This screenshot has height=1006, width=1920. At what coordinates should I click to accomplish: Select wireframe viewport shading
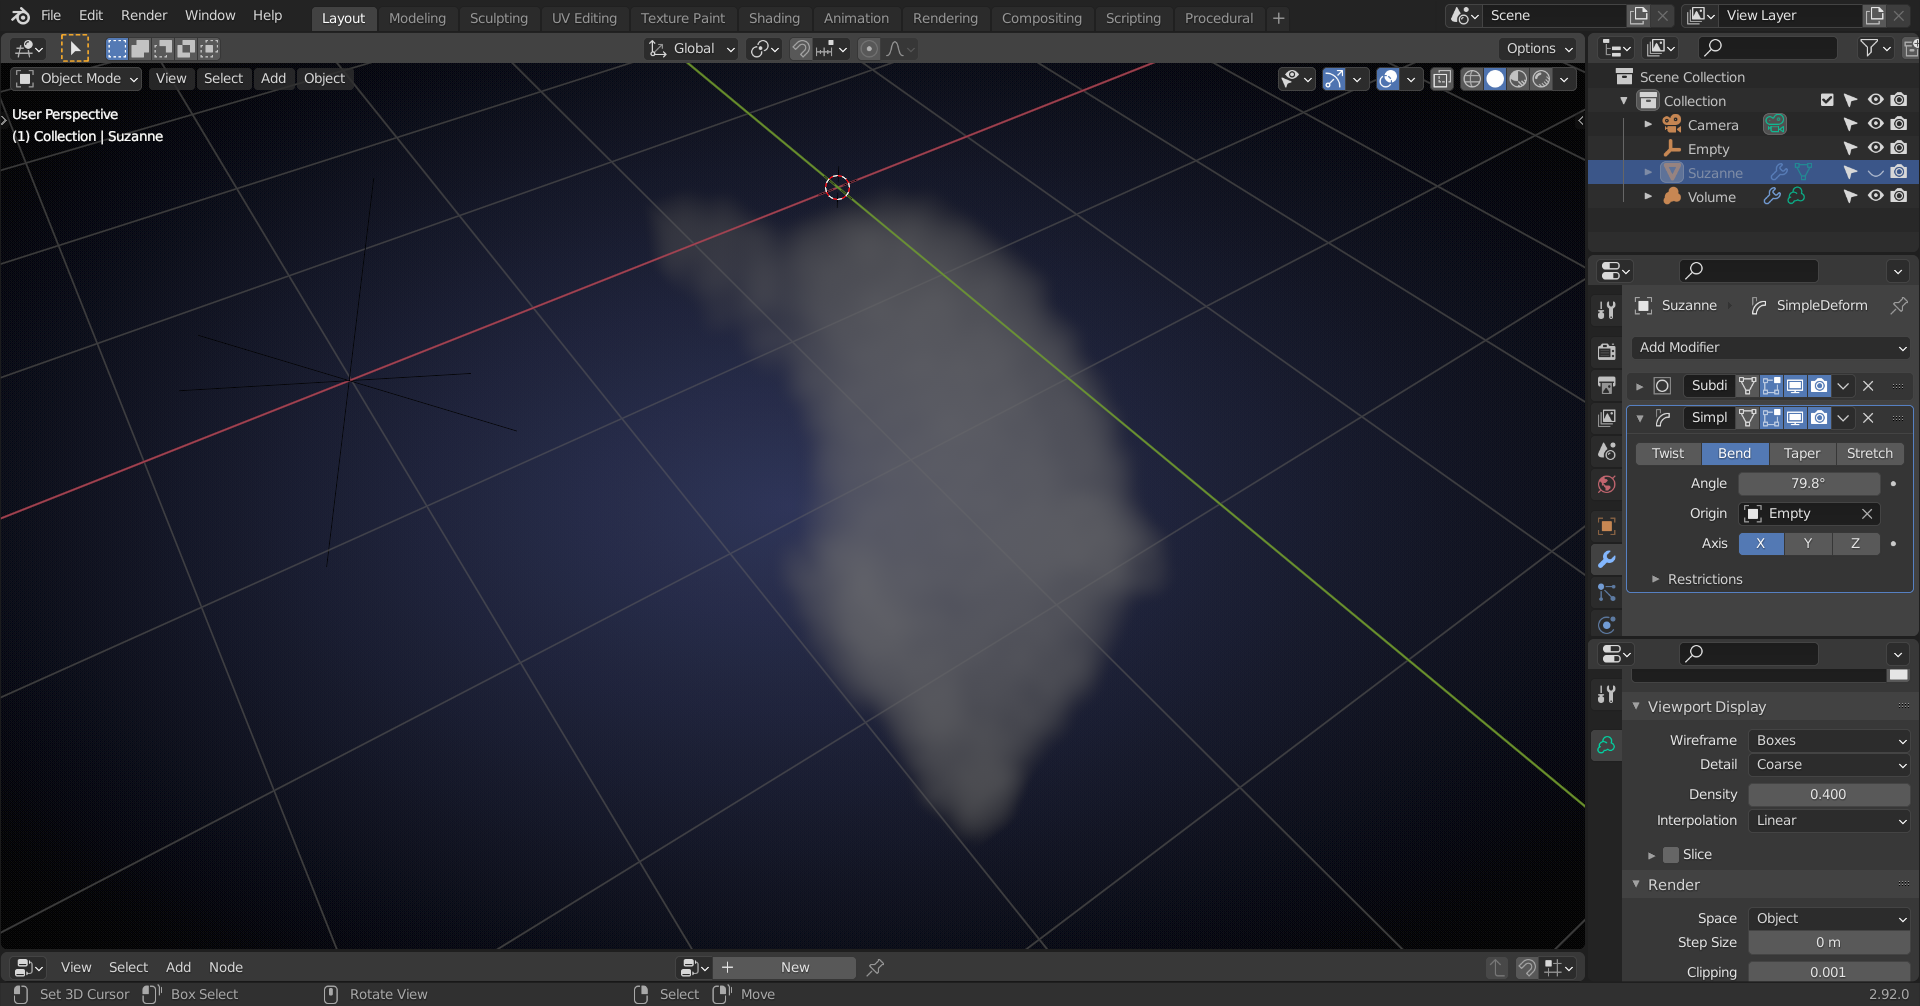tap(1471, 79)
